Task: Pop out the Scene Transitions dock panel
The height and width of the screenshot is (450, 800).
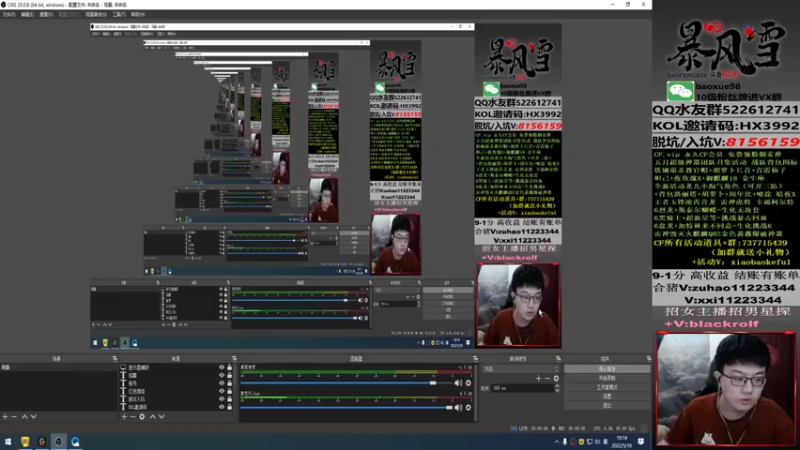Action: pos(558,359)
